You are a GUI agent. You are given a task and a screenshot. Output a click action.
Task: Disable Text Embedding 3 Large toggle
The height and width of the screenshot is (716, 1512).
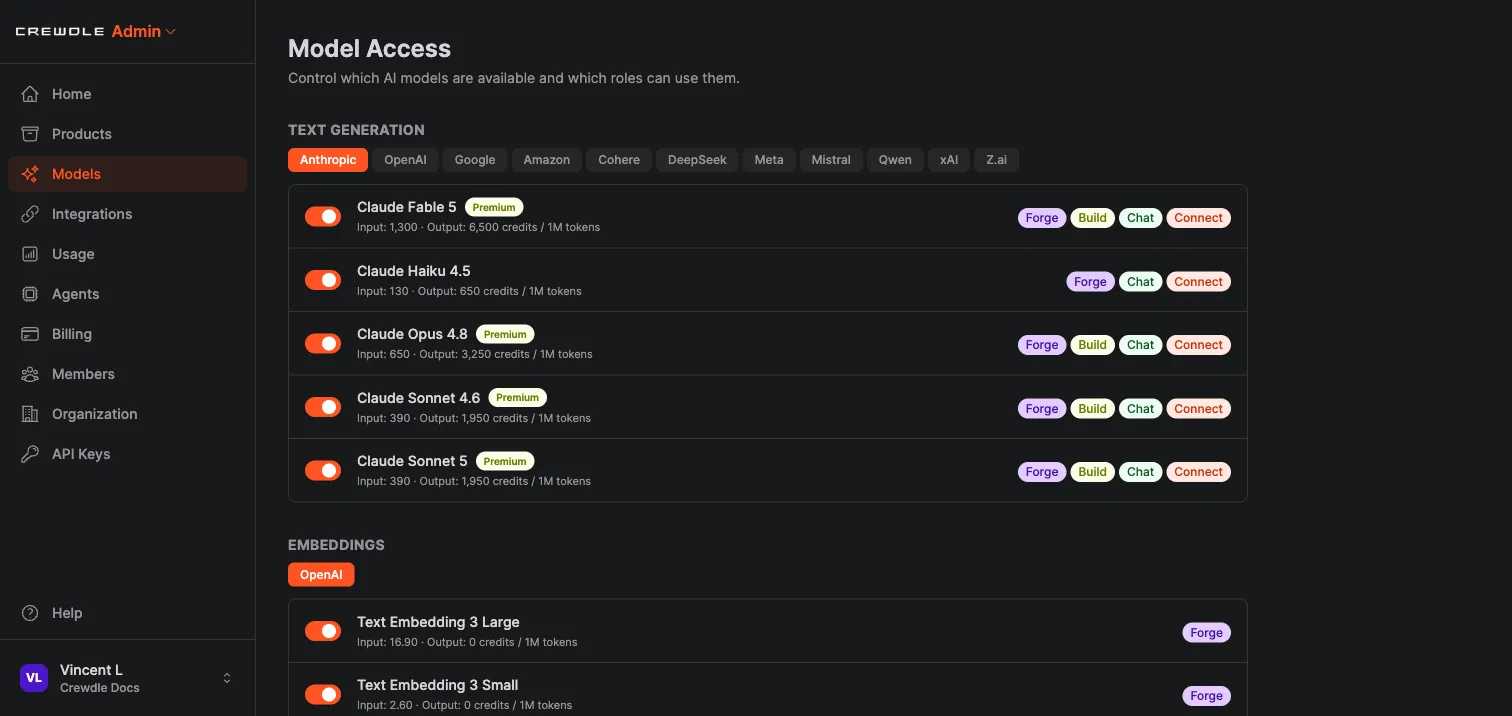click(323, 631)
